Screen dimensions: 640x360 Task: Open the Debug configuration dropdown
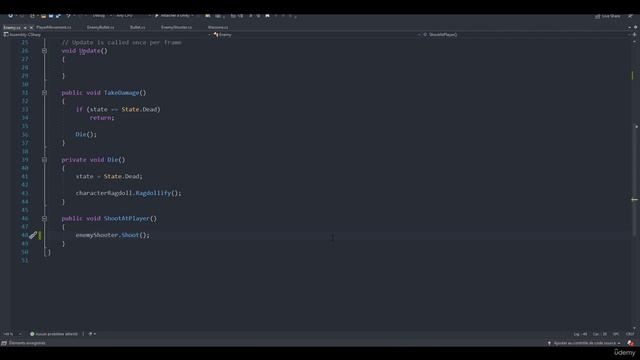tap(101, 16)
